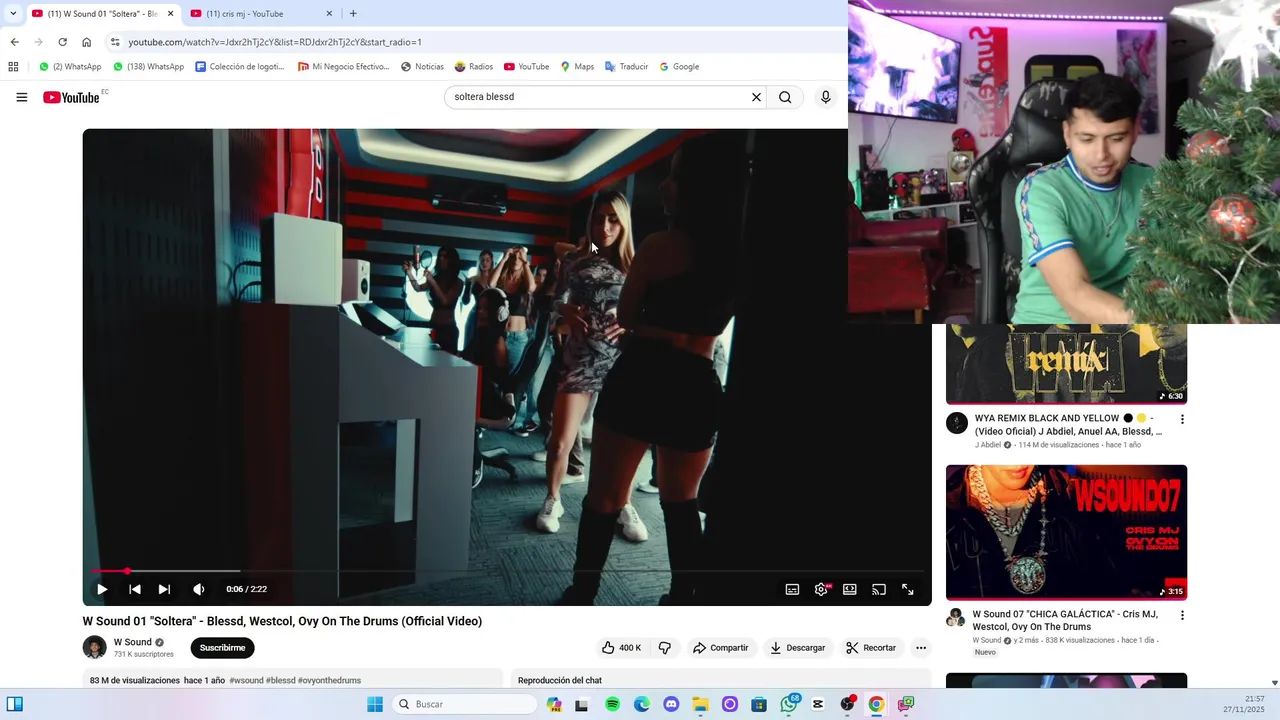Like the video with 400 K thumbs-up
The image size is (1280, 720).
[621, 648]
